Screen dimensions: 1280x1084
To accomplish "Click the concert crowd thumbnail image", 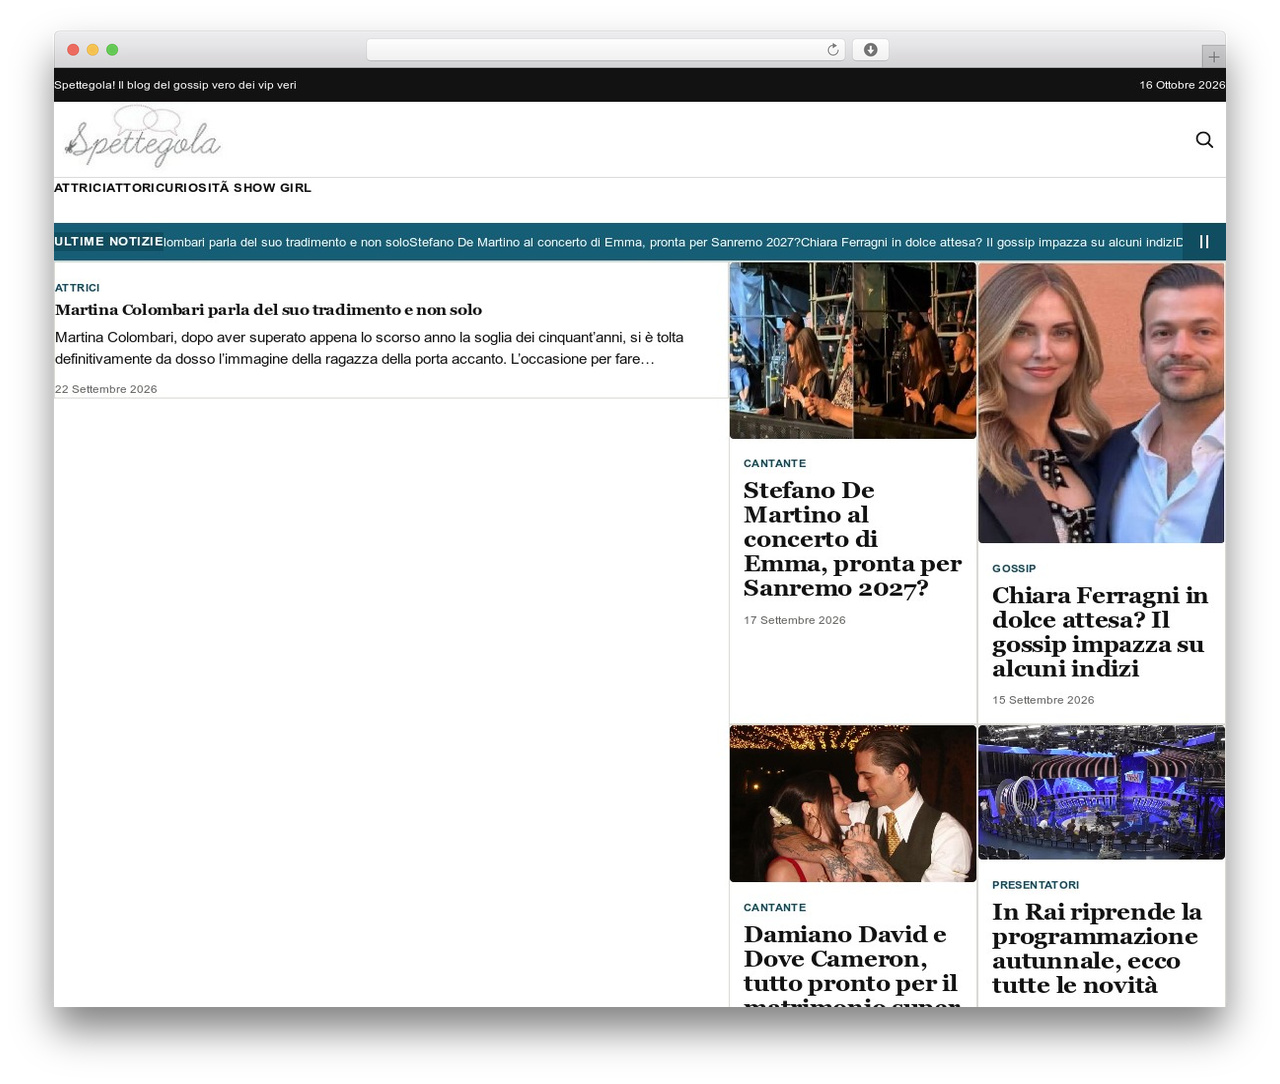I will (853, 350).
